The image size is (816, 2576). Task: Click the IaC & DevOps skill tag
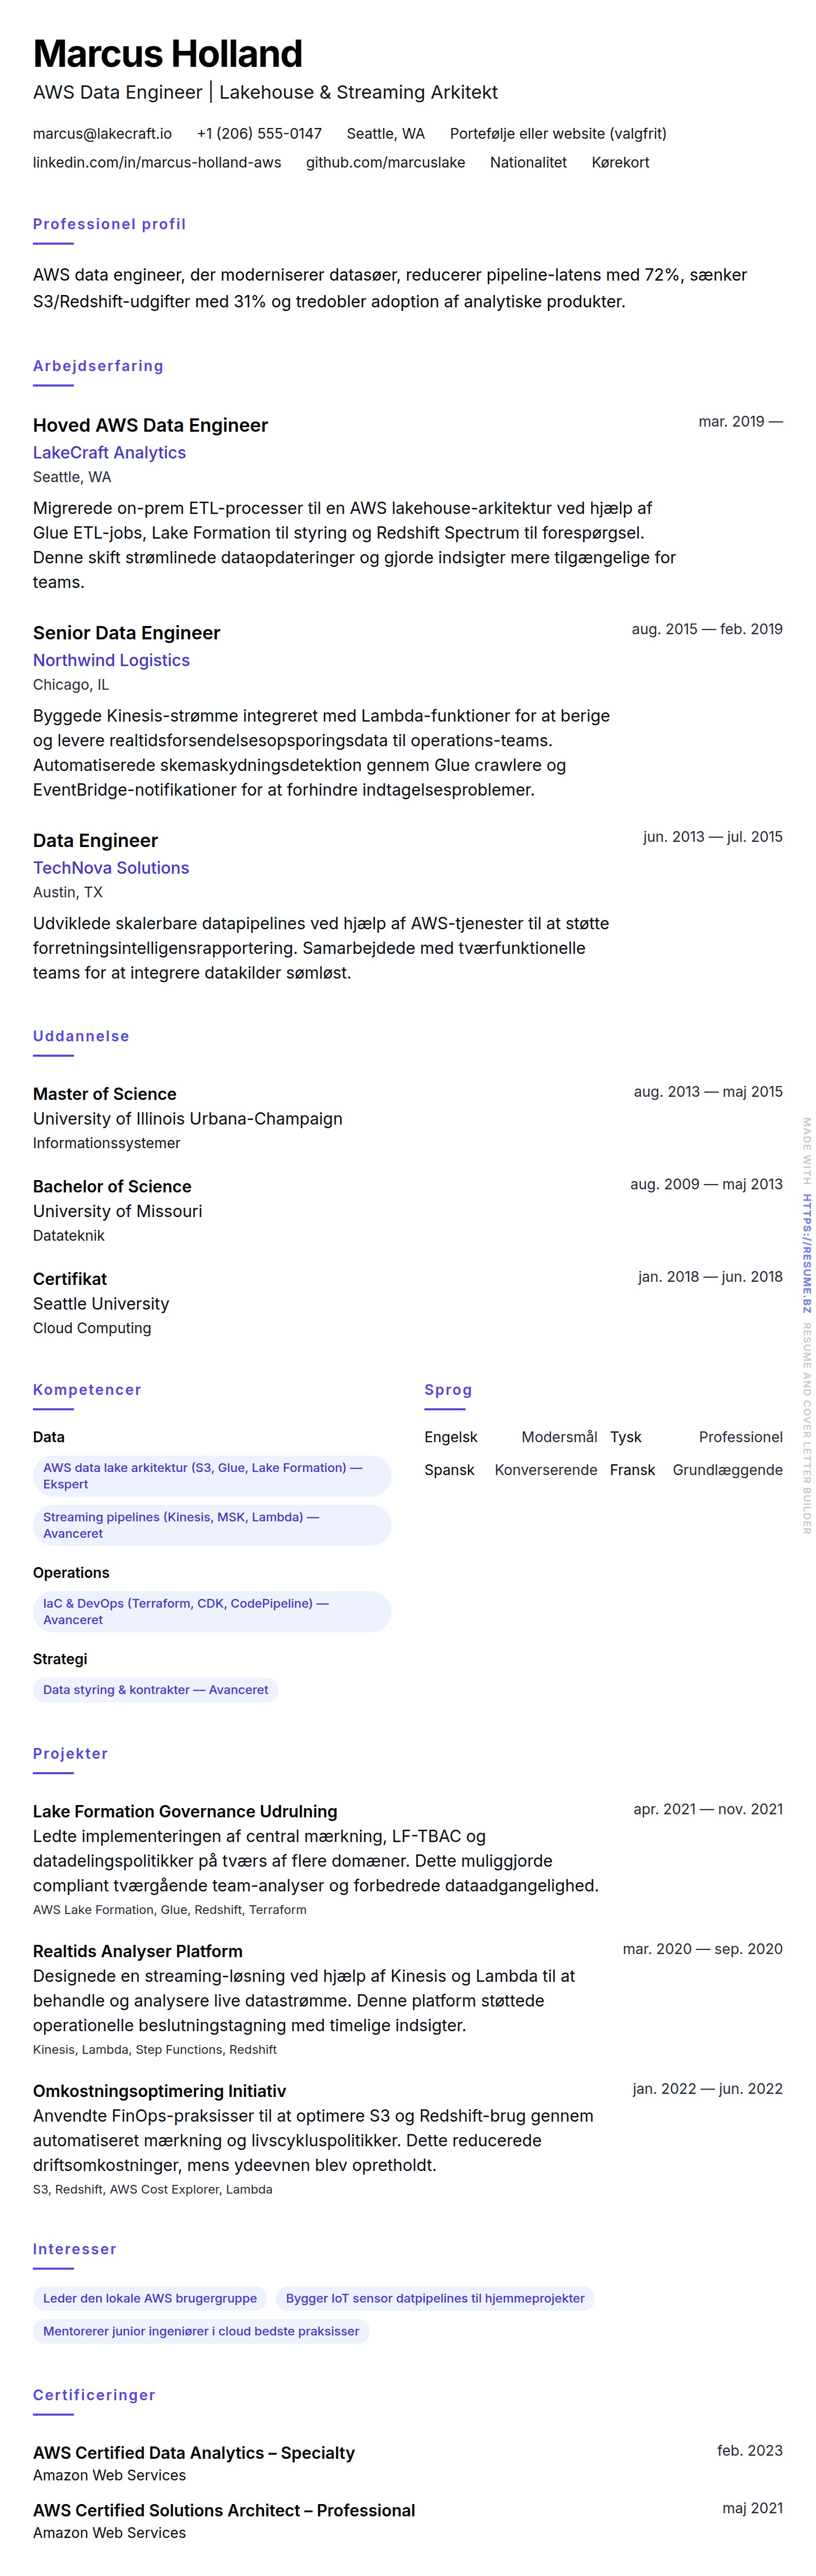[x=211, y=1611]
